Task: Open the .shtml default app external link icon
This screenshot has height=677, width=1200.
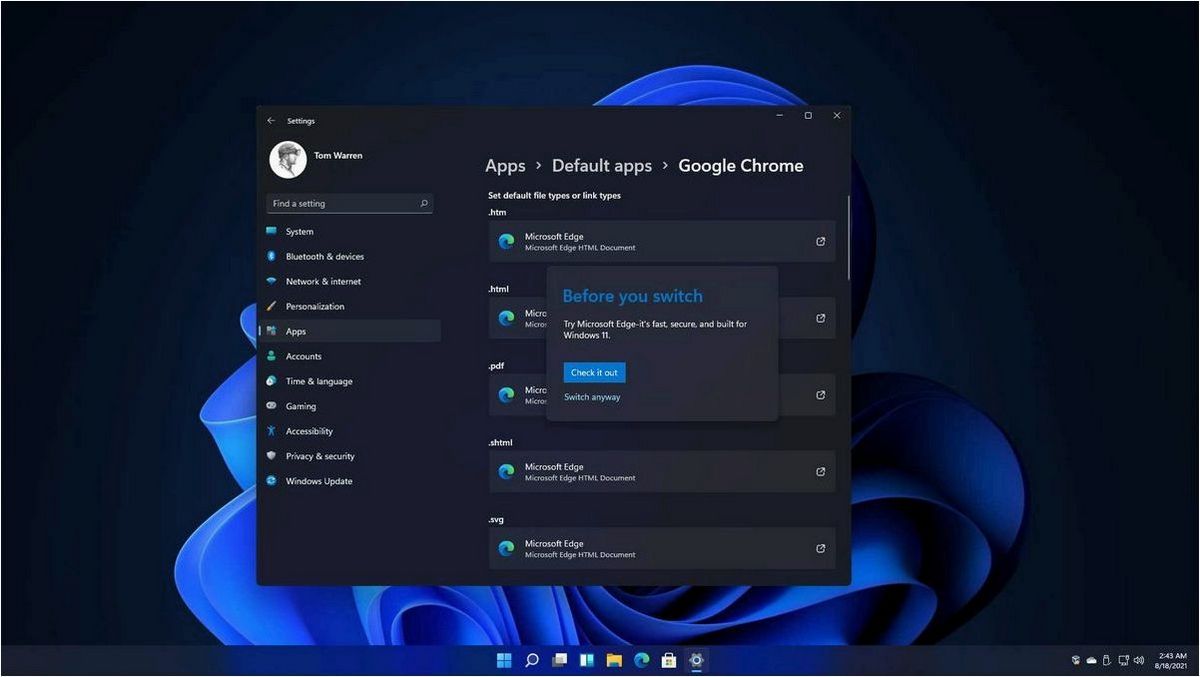Action: point(821,471)
